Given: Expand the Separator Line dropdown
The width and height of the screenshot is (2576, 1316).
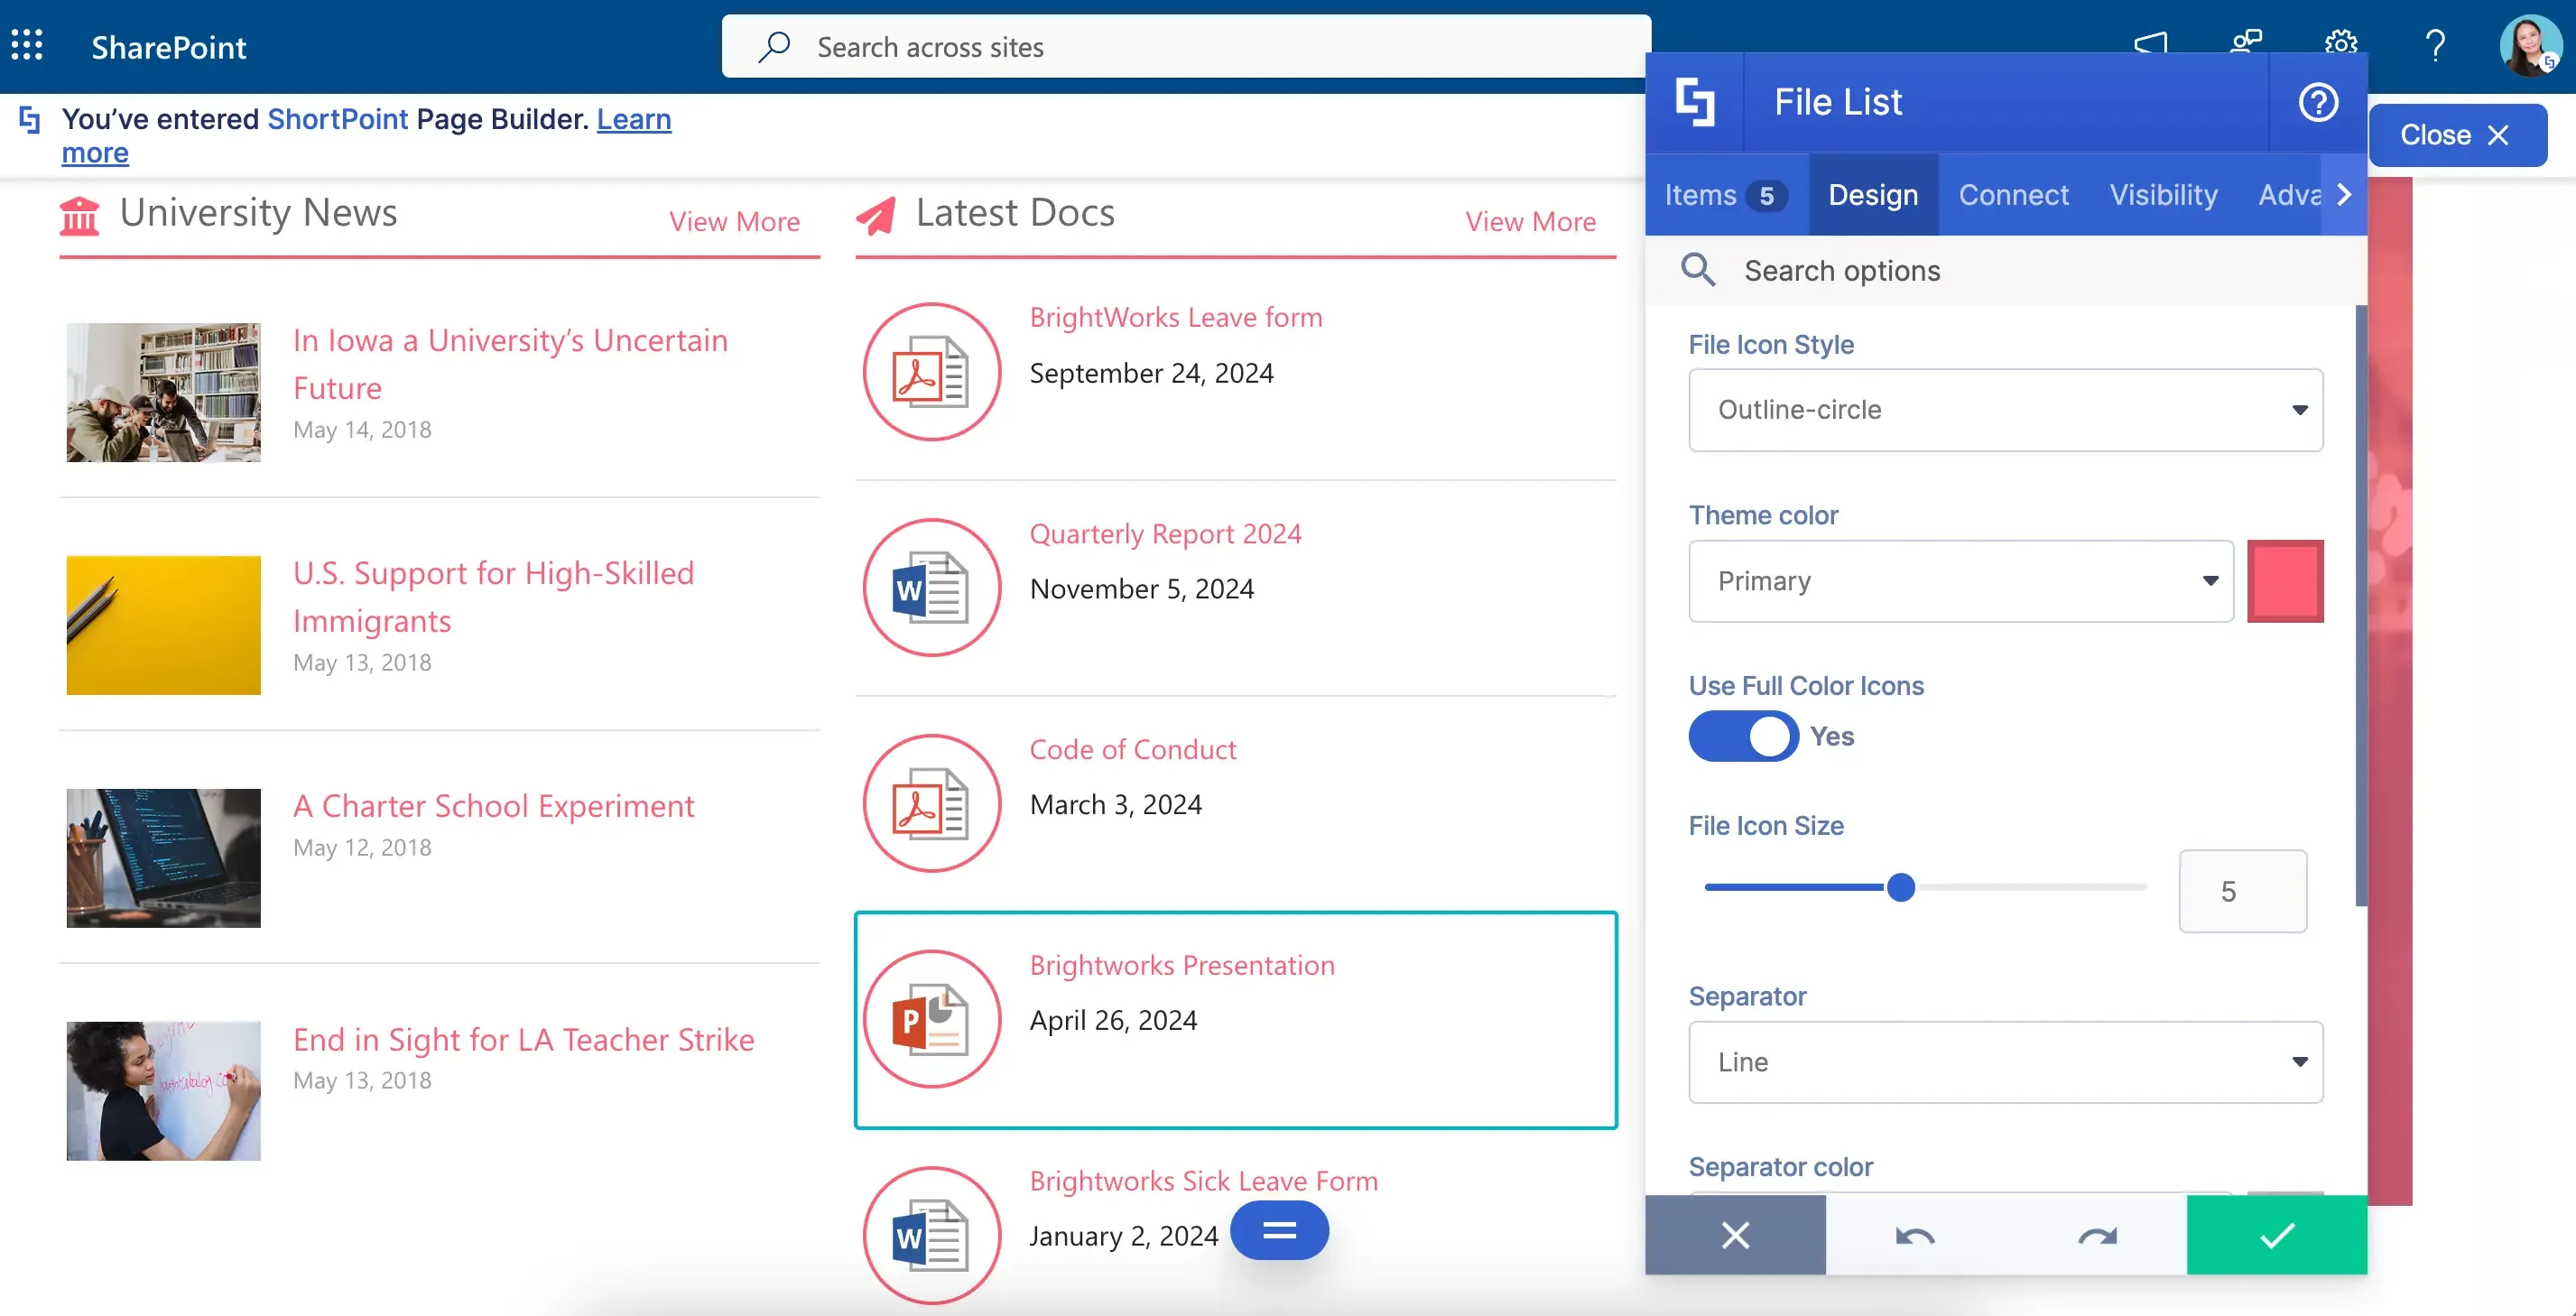Looking at the screenshot, I should point(2005,1062).
